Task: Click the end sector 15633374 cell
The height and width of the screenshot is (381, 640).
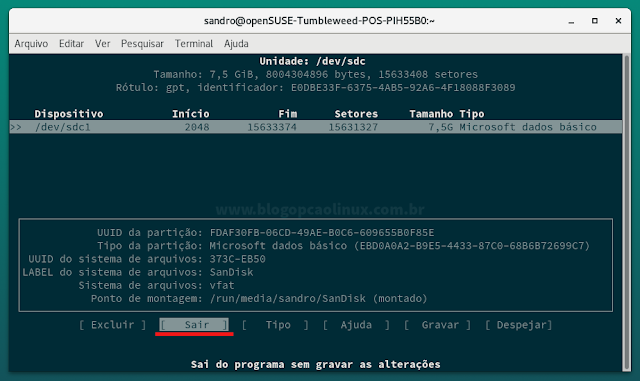Action: [x=272, y=127]
